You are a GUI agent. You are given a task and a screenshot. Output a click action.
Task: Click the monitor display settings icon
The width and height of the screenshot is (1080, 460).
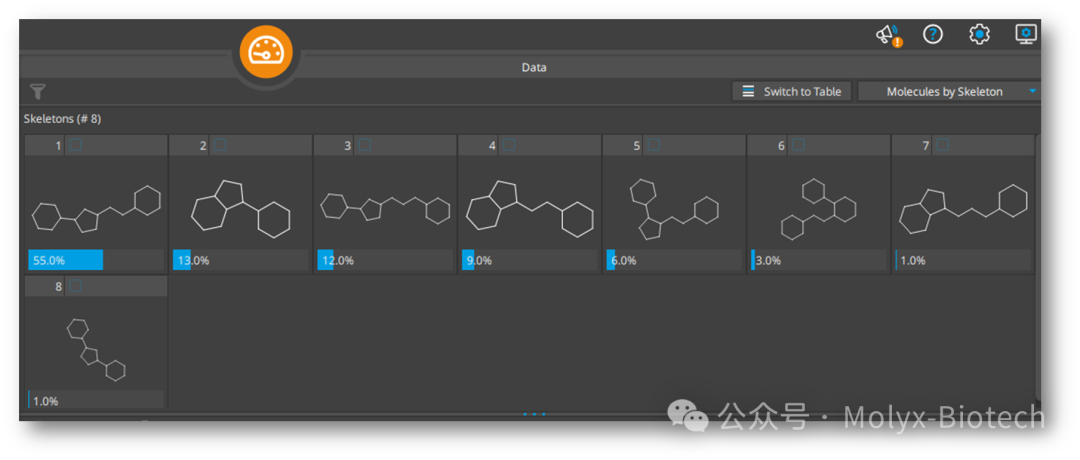pyautogui.click(x=1026, y=34)
